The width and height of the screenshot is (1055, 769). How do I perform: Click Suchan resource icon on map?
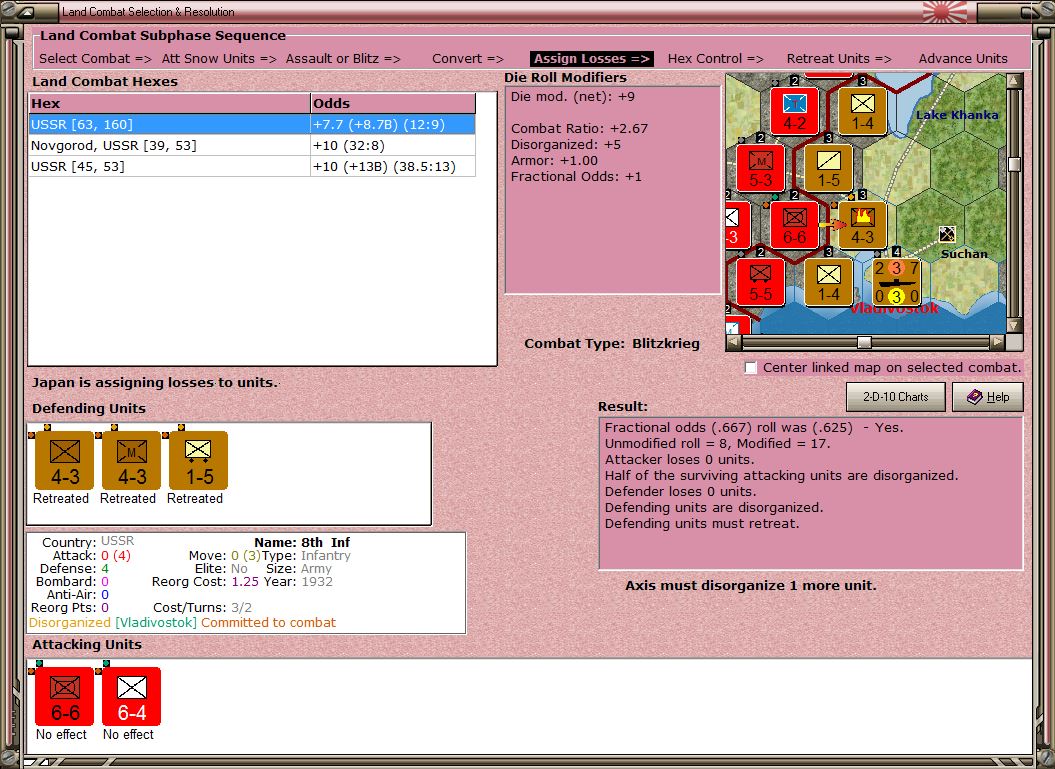pyautogui.click(x=947, y=234)
